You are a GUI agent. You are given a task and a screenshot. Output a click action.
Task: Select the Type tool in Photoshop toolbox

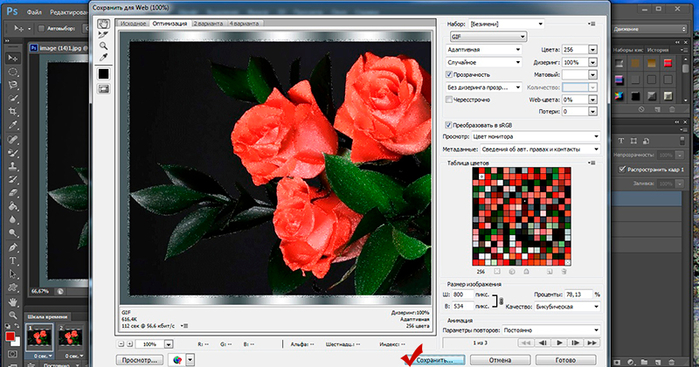pyautogui.click(x=12, y=261)
